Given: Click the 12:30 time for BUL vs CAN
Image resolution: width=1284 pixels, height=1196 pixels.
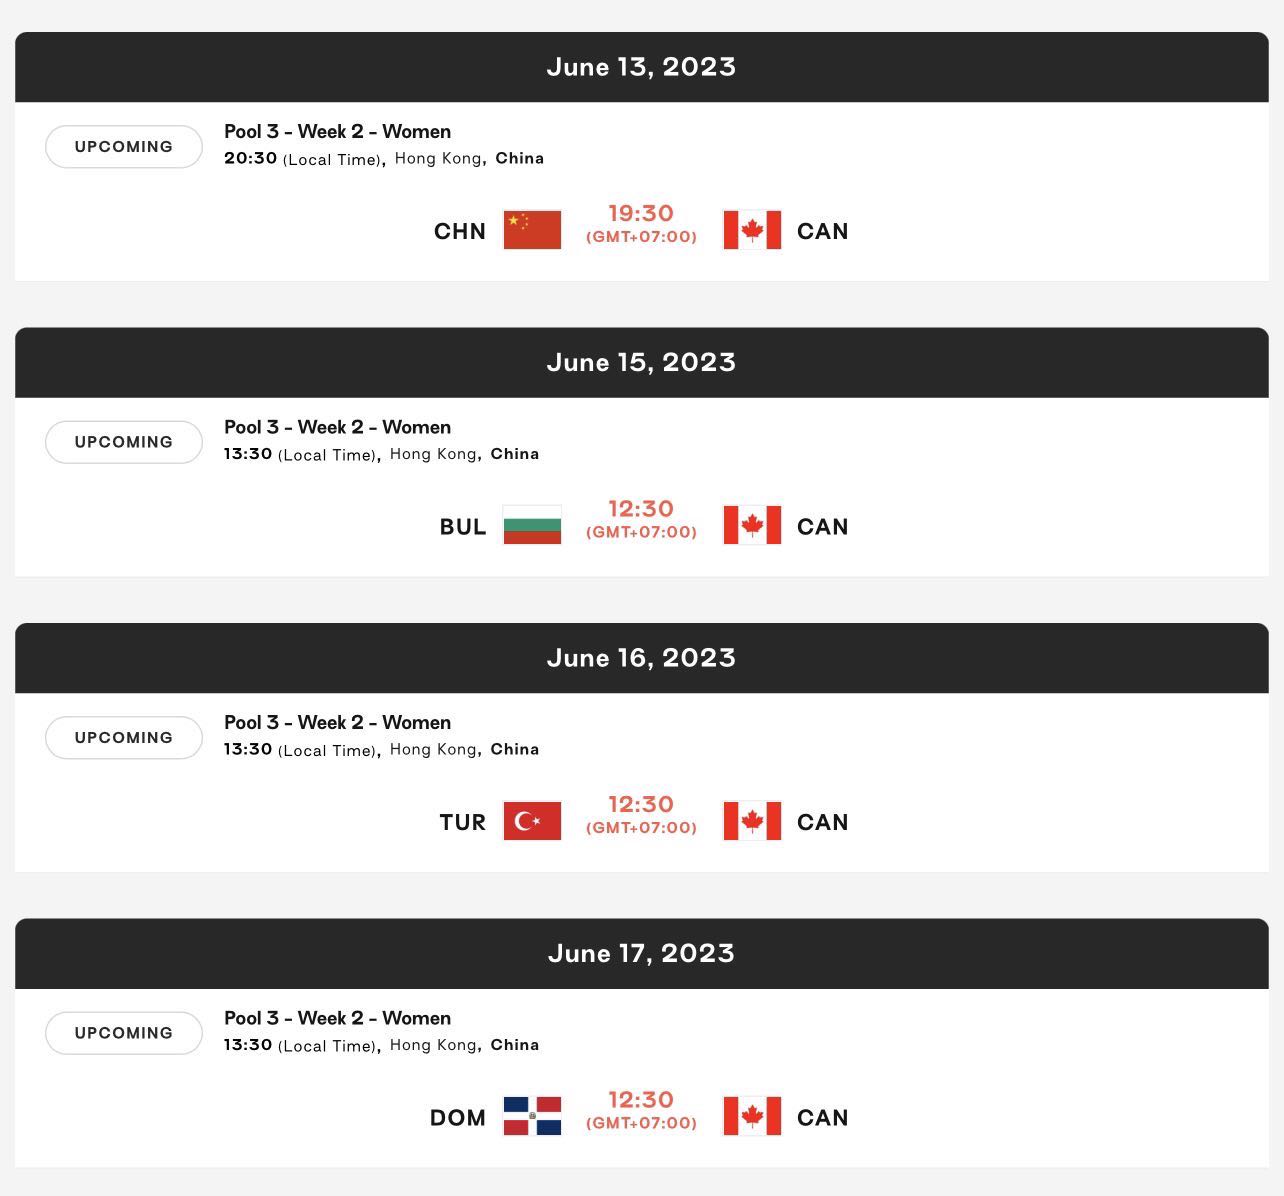Looking at the screenshot, I should point(641,509).
